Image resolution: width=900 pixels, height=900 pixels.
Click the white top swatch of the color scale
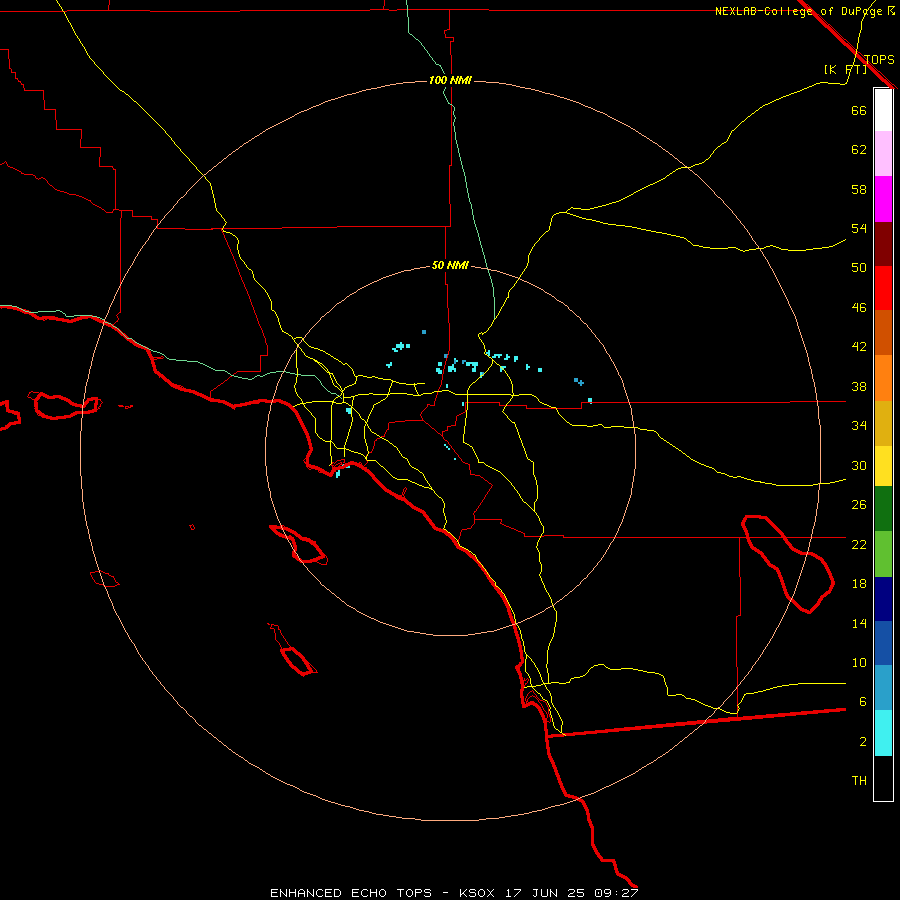(x=883, y=110)
